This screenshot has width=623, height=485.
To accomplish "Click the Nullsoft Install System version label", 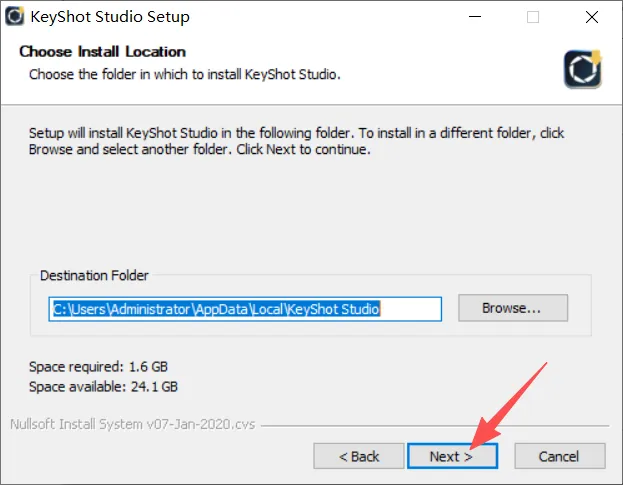I will click(x=132, y=424).
